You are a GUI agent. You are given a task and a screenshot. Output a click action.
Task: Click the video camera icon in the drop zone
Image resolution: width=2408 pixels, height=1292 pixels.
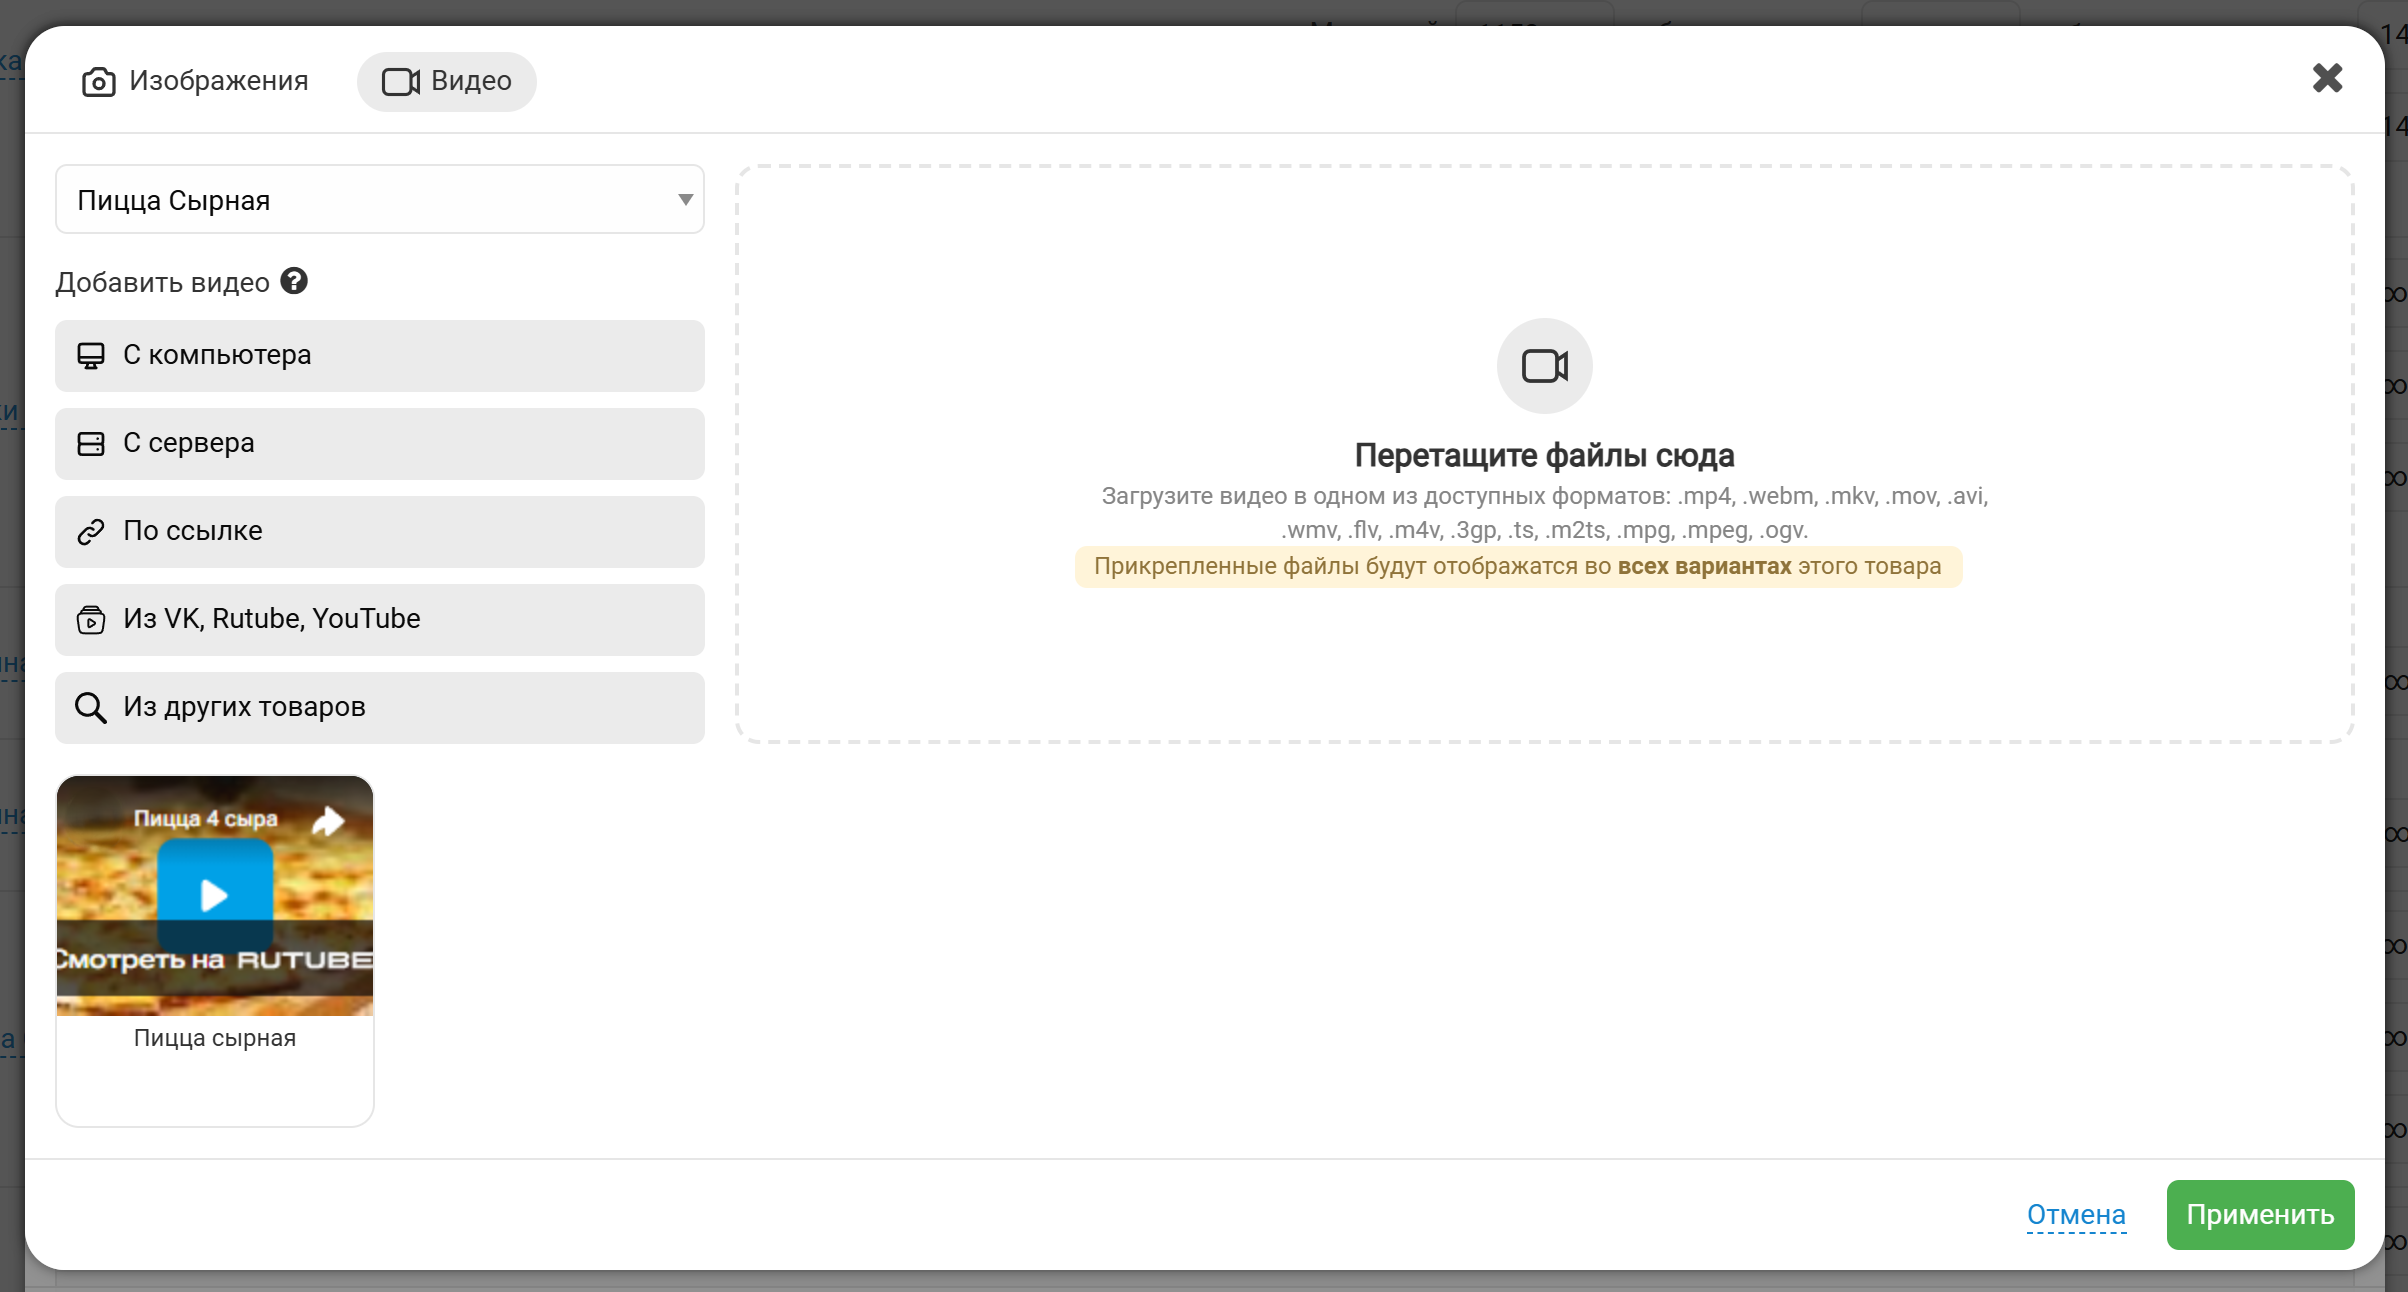pos(1543,366)
